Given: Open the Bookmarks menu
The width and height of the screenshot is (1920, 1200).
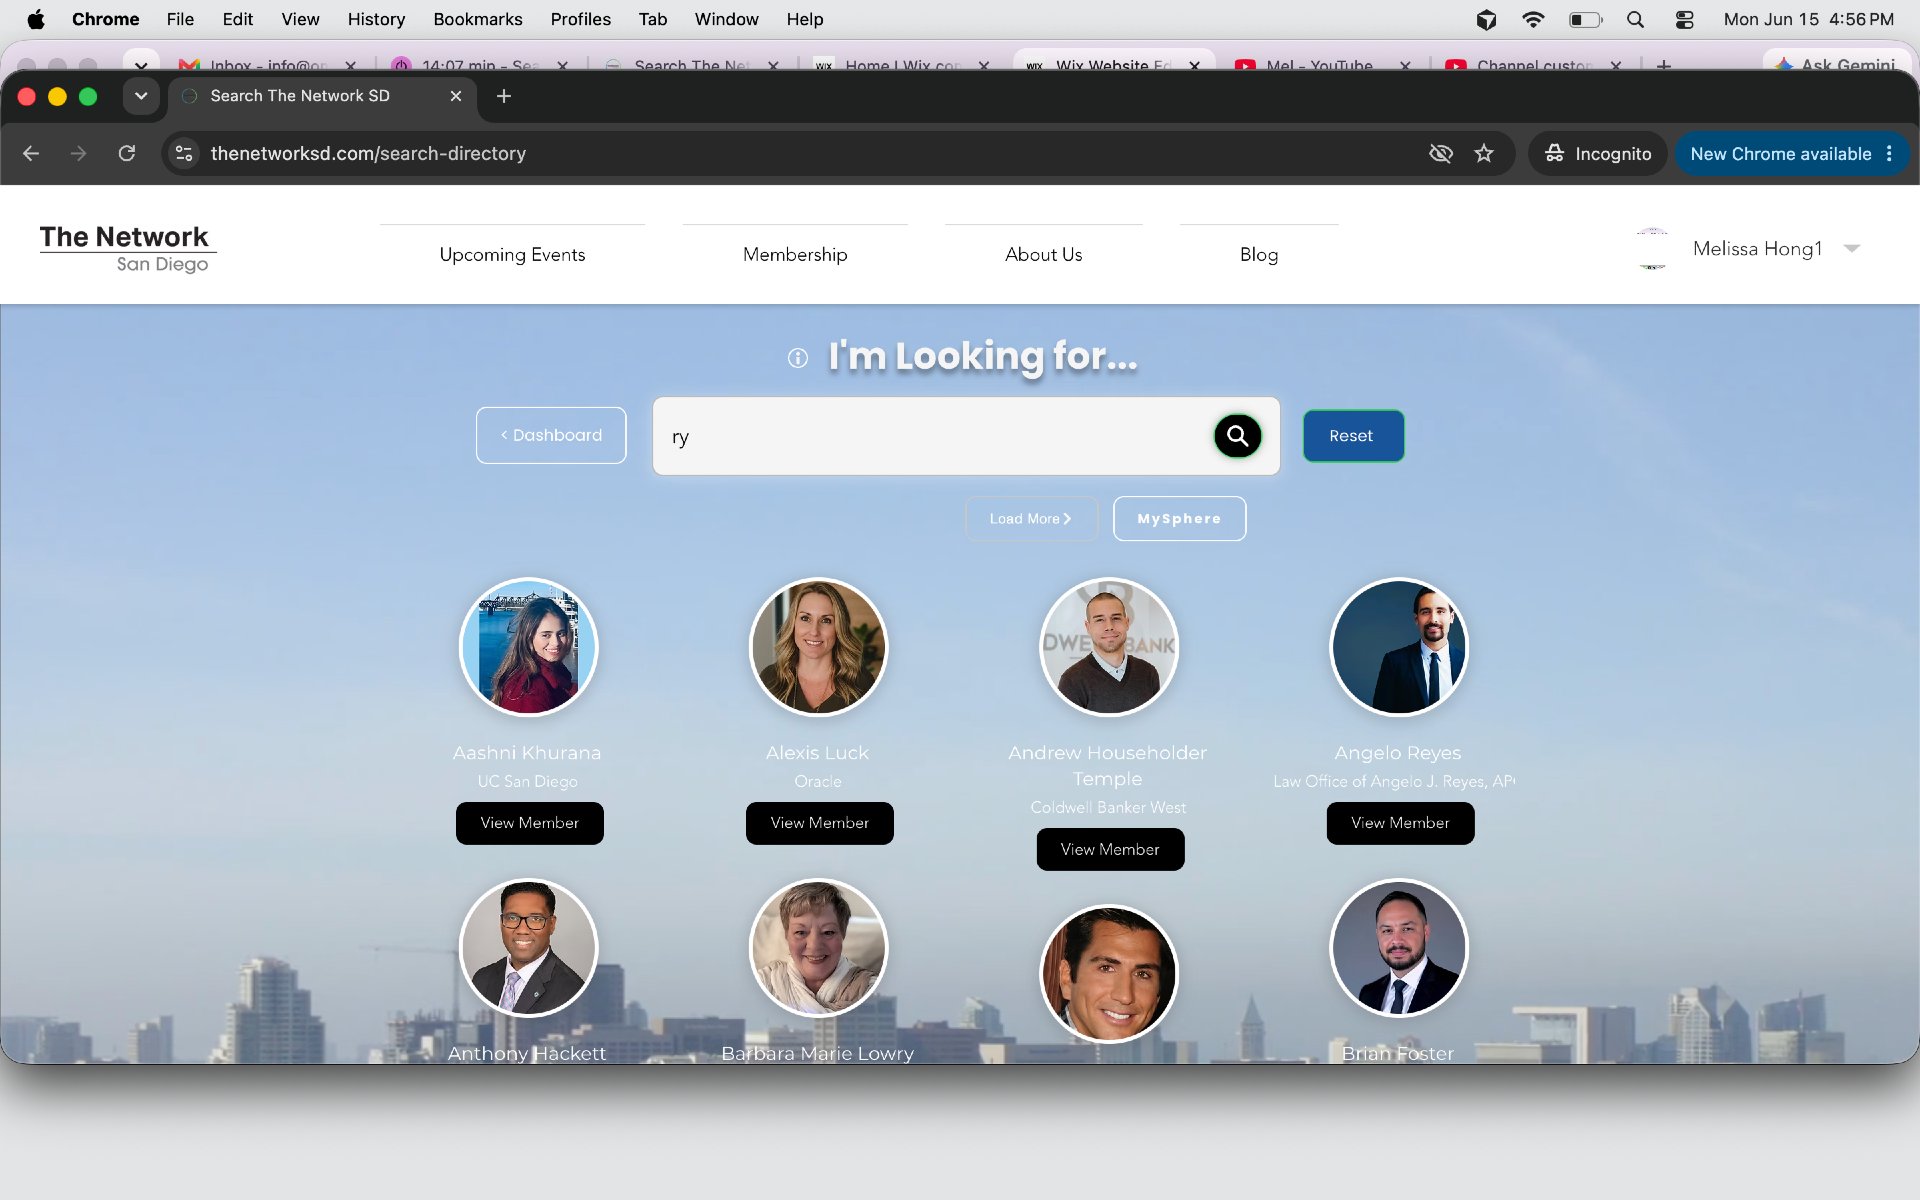Looking at the screenshot, I should (x=478, y=19).
